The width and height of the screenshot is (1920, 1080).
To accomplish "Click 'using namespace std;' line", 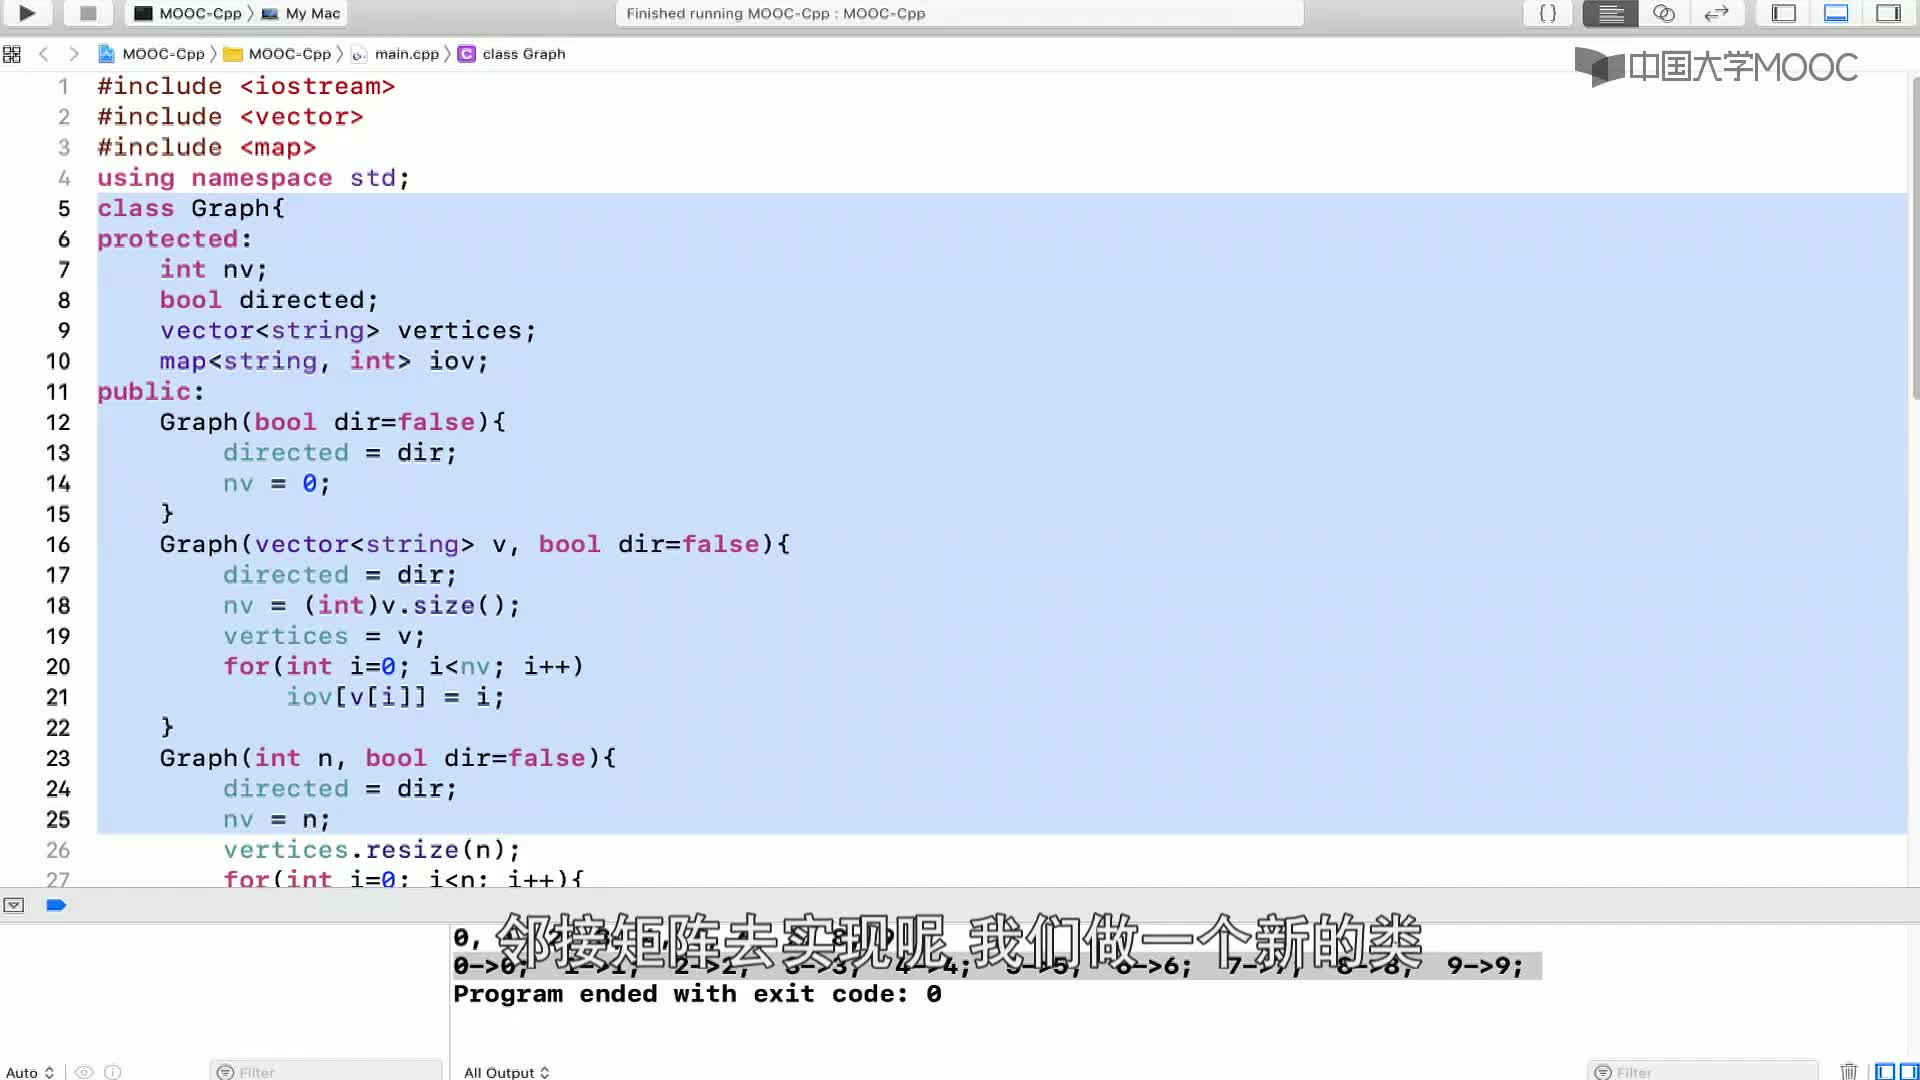I will (x=253, y=178).
